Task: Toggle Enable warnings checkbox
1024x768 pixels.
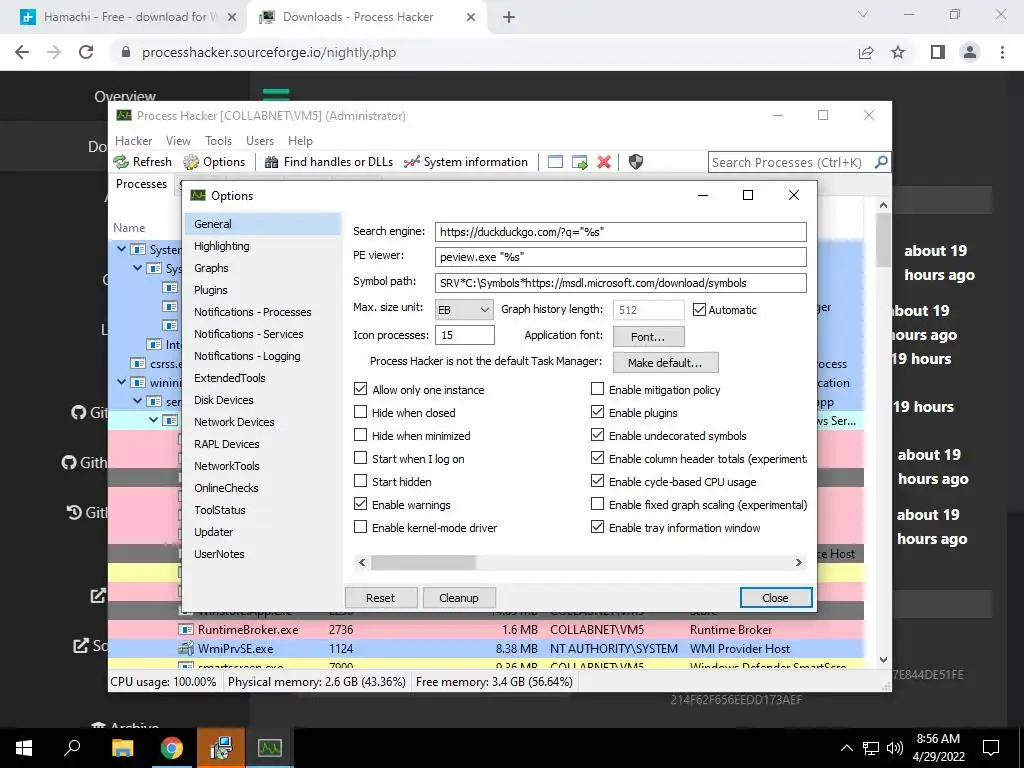Action: (360, 504)
